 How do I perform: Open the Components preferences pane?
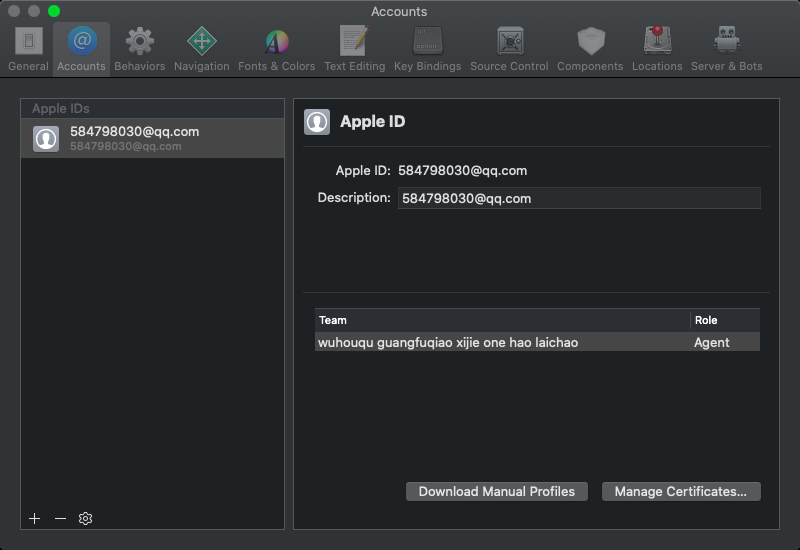pos(590,49)
